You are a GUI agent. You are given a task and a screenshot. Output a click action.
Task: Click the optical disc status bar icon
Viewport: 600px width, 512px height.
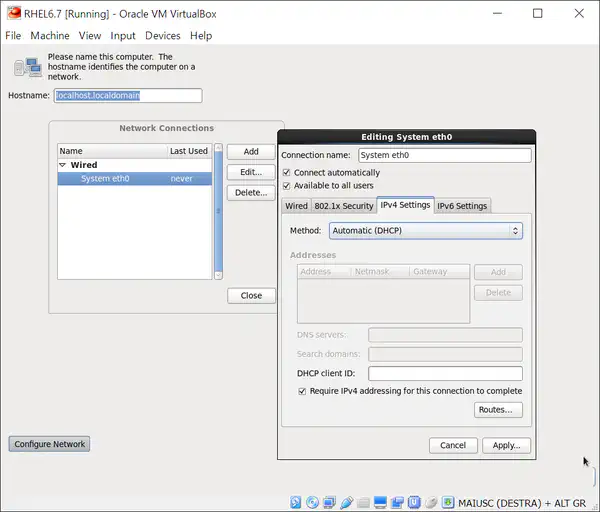tap(313, 502)
